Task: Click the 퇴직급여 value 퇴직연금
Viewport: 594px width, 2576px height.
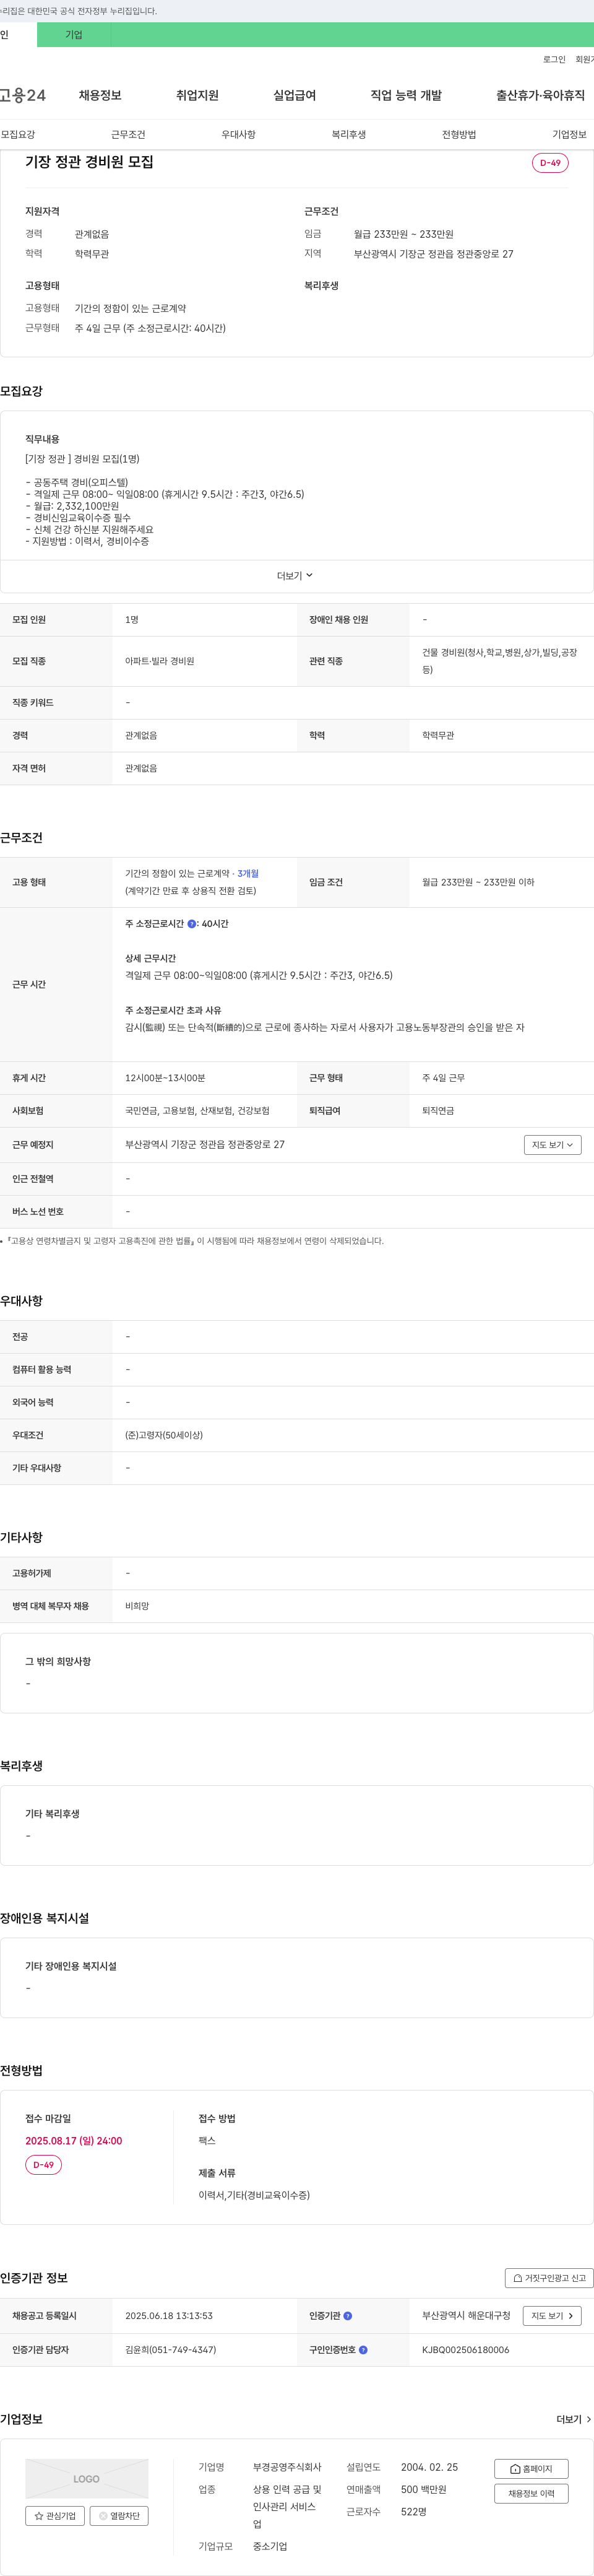Action: pos(438,1111)
